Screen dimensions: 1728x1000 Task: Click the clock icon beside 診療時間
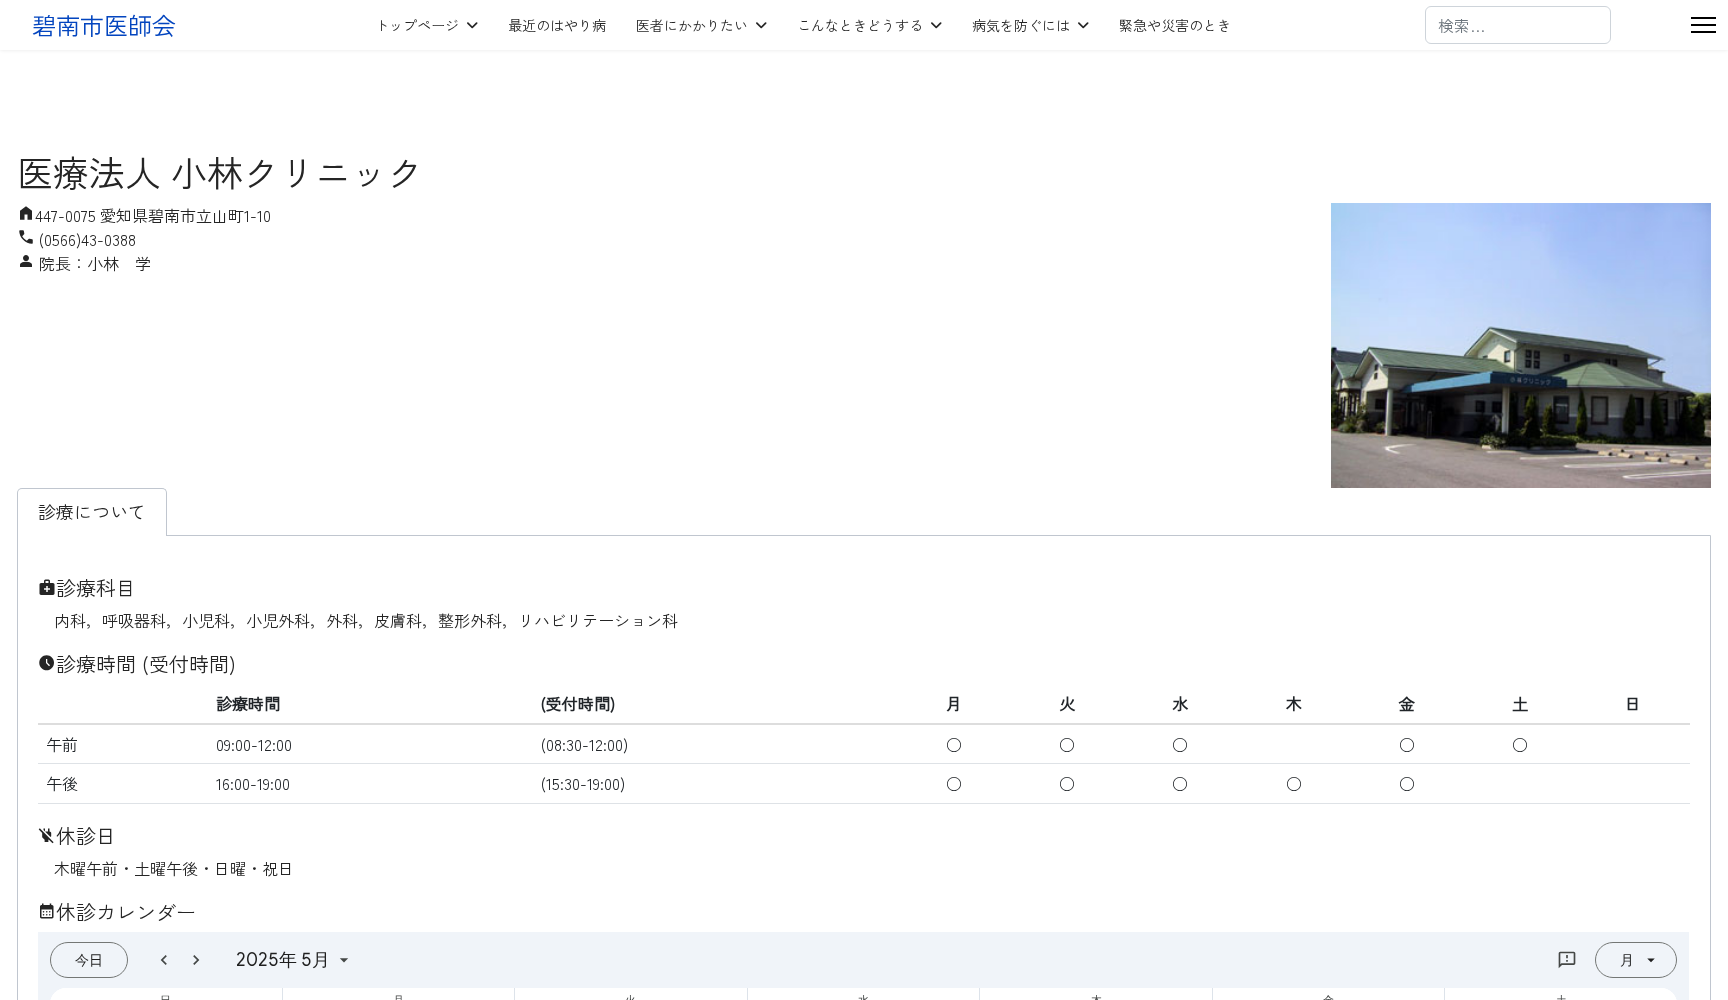(x=46, y=663)
